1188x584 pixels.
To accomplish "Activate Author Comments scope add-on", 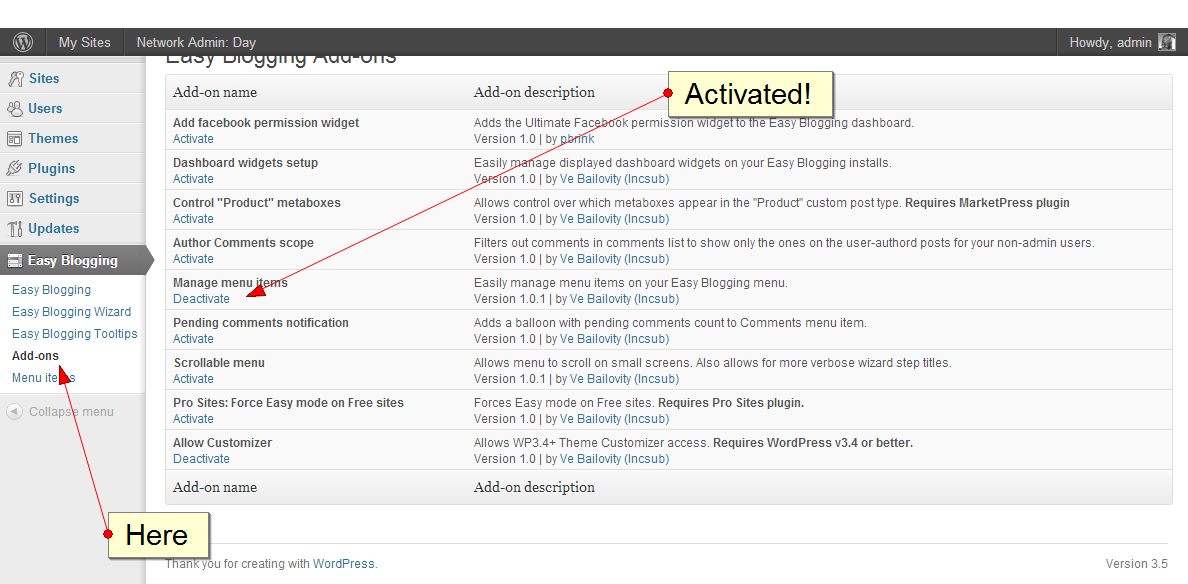I will tap(193, 259).
